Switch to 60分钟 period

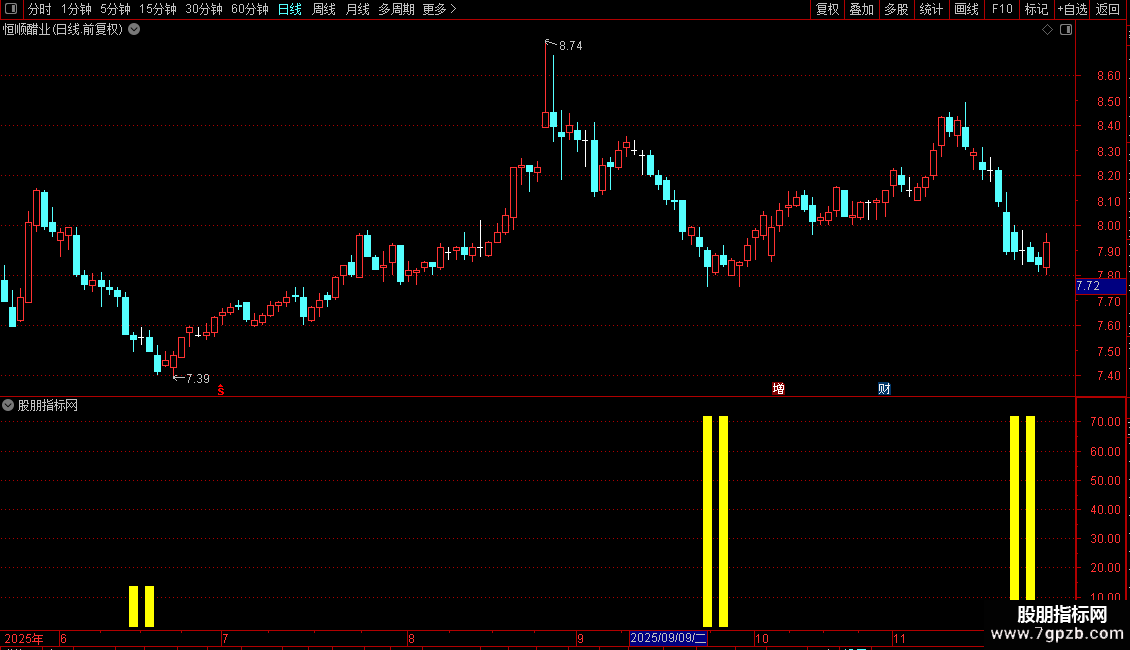tap(250, 9)
